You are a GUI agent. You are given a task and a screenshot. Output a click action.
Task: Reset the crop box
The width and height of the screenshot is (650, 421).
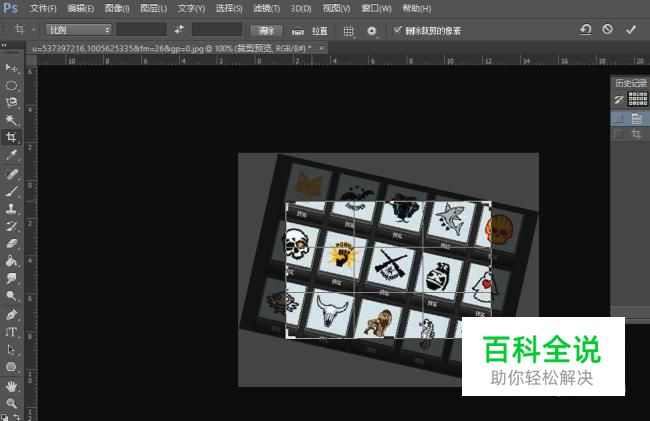coord(585,30)
